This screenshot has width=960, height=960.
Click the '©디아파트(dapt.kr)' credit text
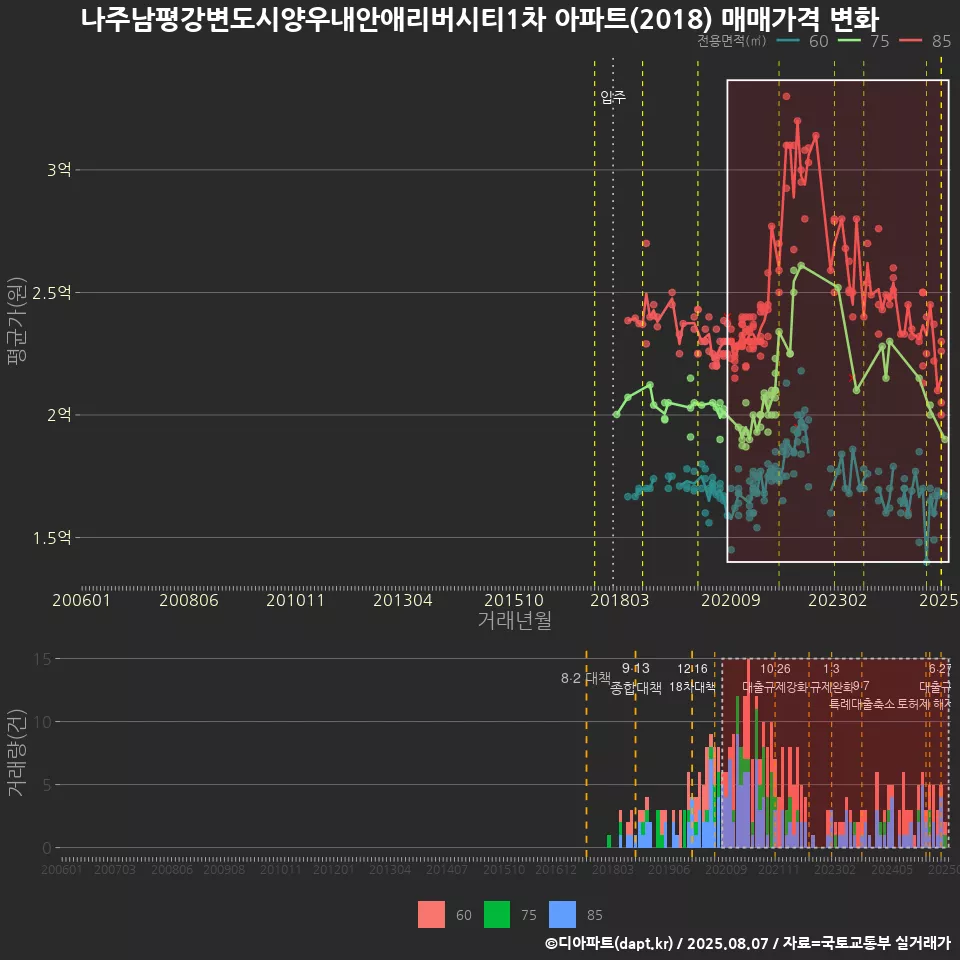pyautogui.click(x=609, y=943)
